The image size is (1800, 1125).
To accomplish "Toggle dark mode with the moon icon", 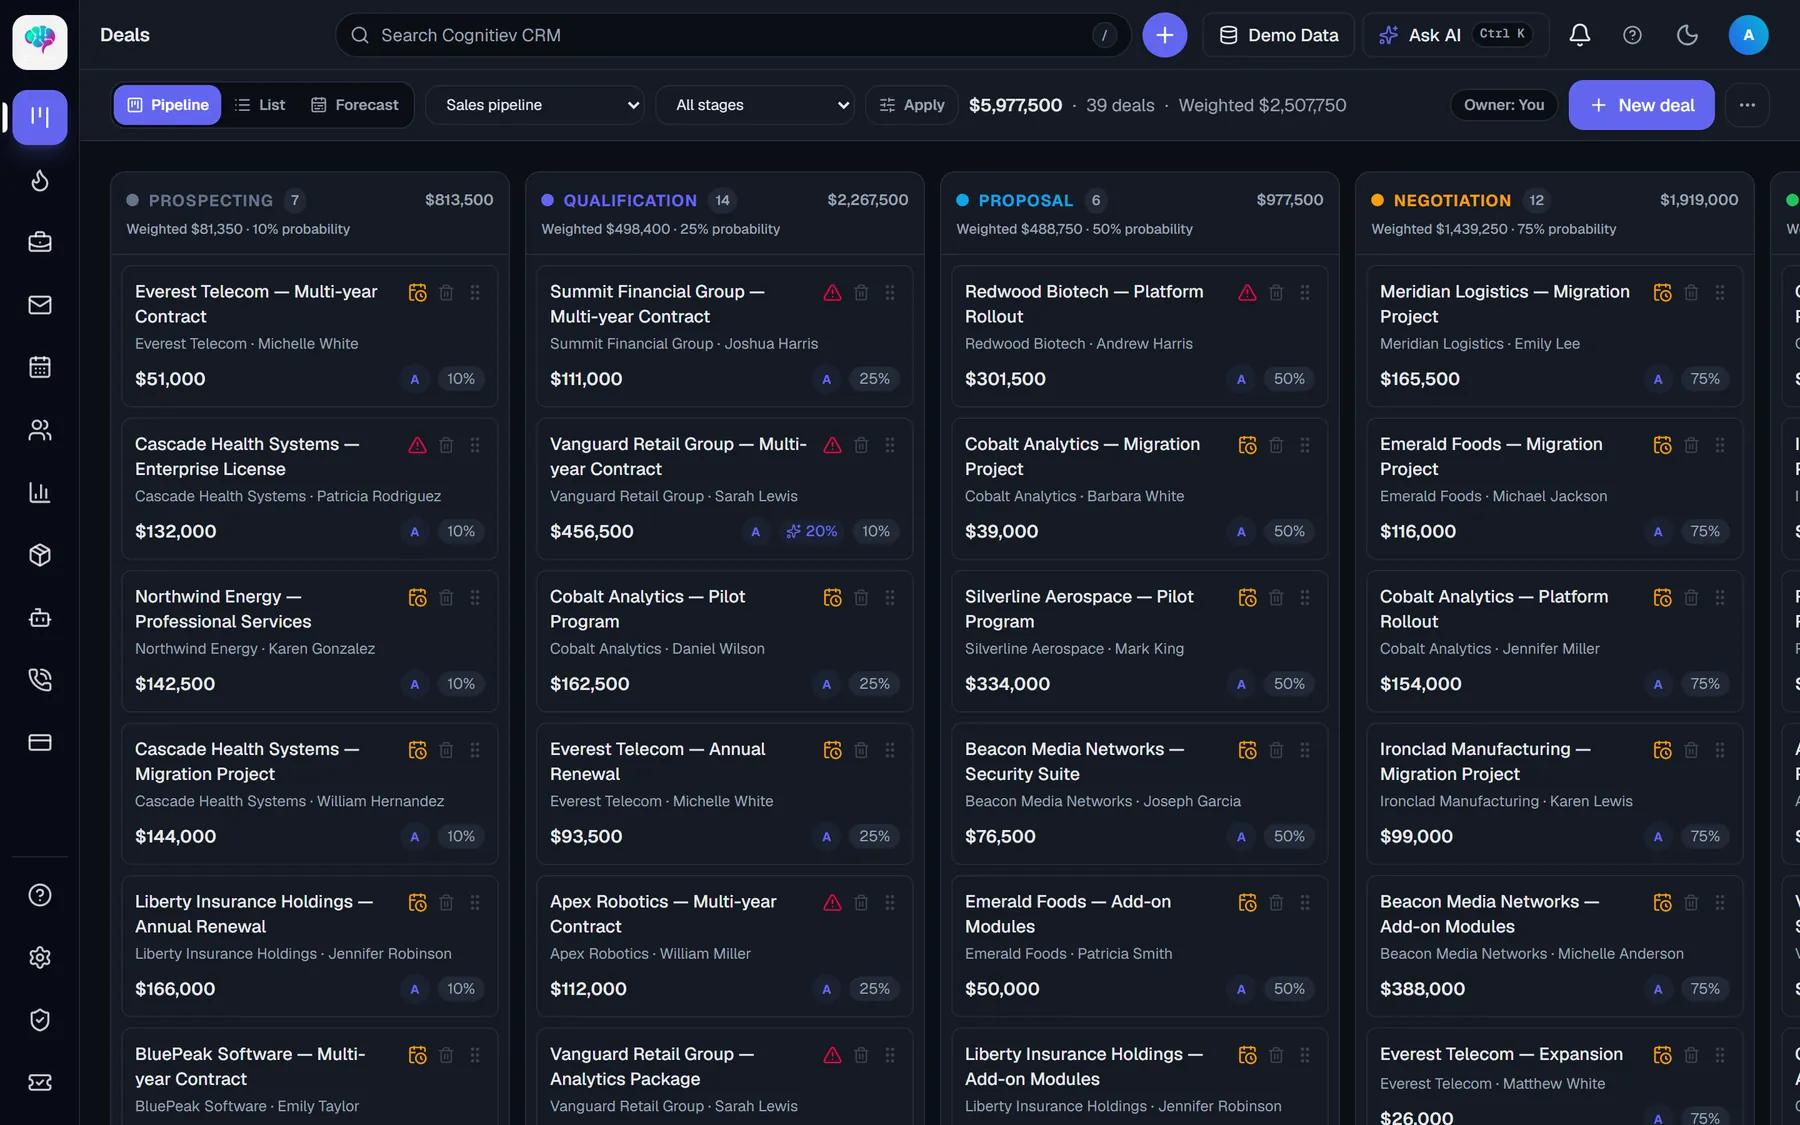I will 1687,35.
